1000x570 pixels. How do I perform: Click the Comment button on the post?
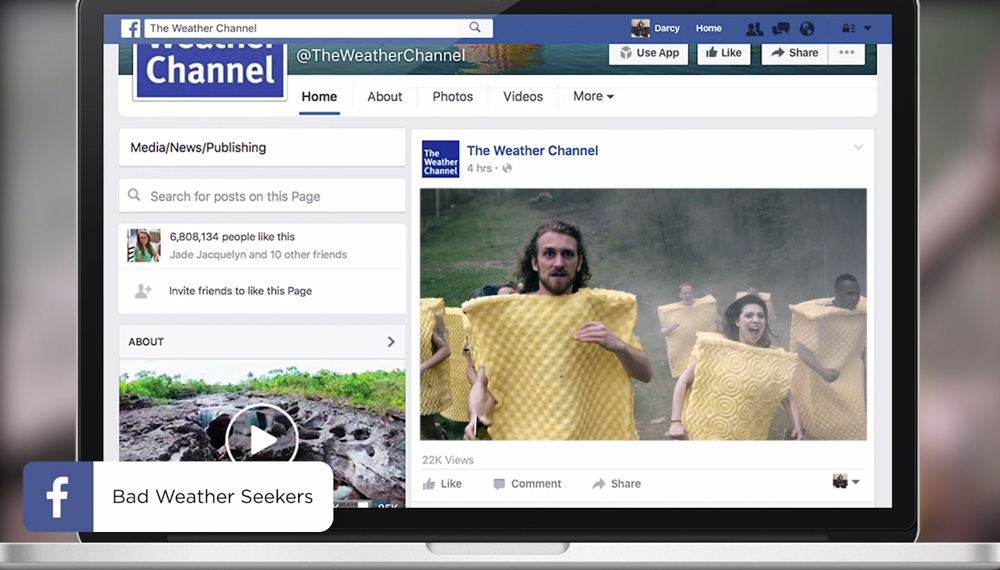pos(527,484)
